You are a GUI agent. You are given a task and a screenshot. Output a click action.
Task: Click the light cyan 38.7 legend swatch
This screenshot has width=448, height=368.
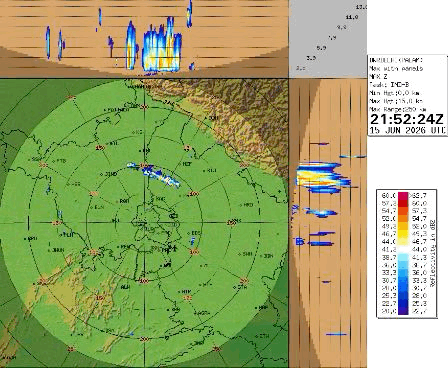[402, 257]
